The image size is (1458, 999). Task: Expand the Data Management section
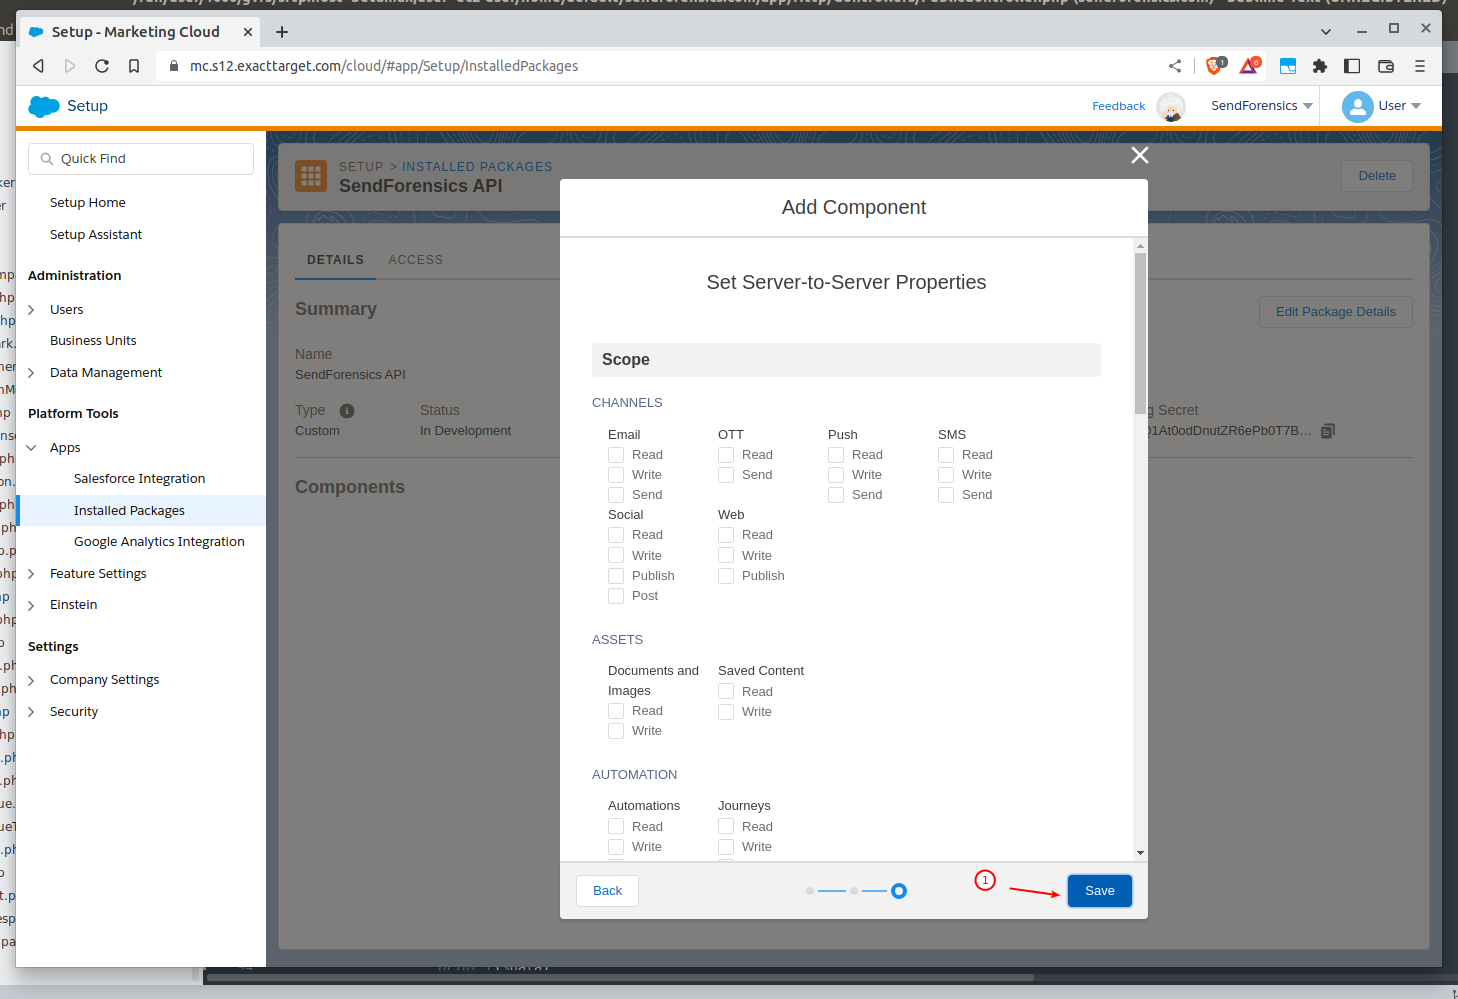click(31, 373)
